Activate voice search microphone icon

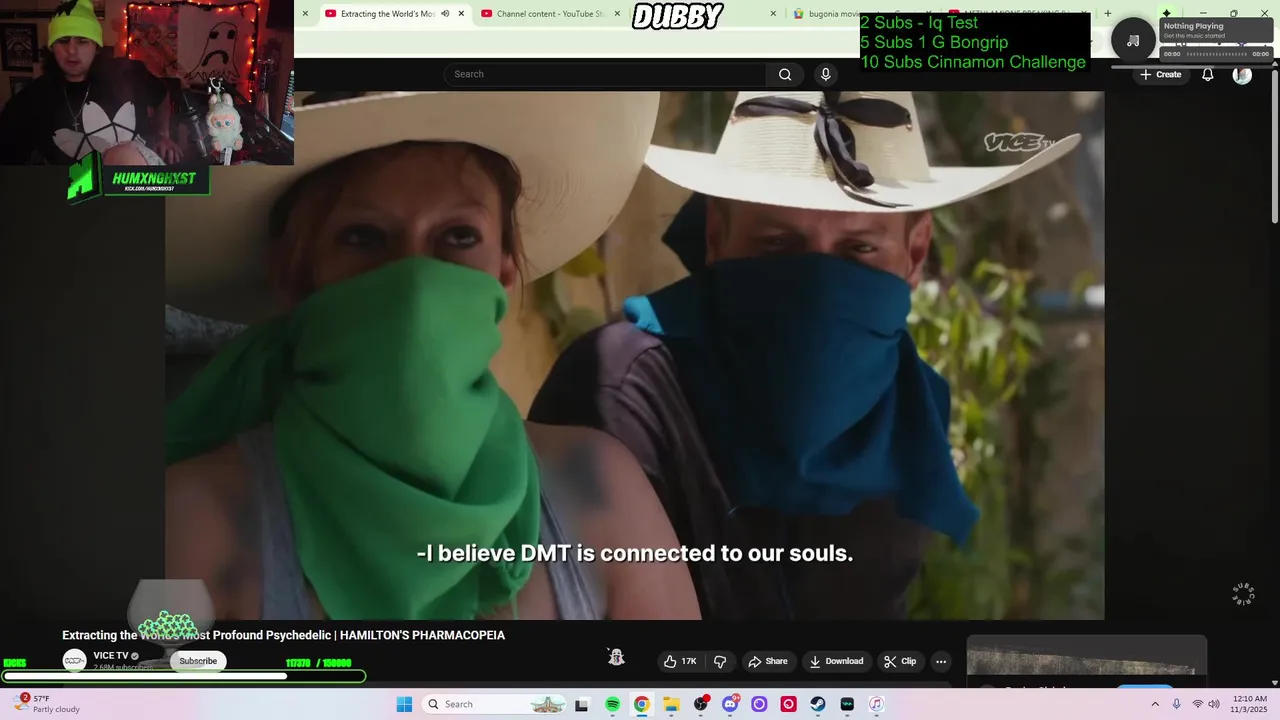825,74
